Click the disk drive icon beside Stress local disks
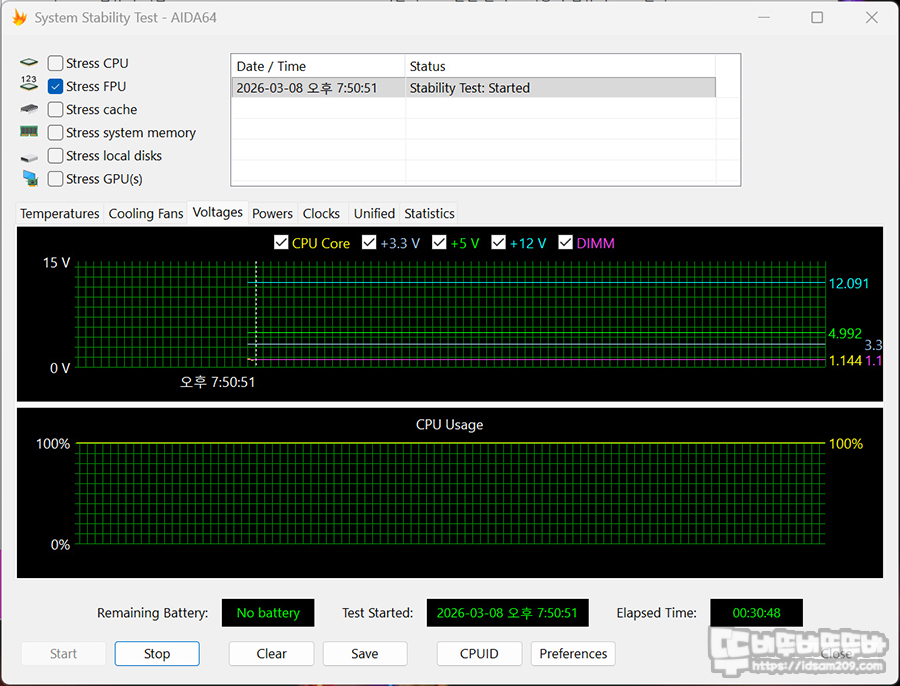Image resolution: width=900 pixels, height=686 pixels. tap(29, 157)
